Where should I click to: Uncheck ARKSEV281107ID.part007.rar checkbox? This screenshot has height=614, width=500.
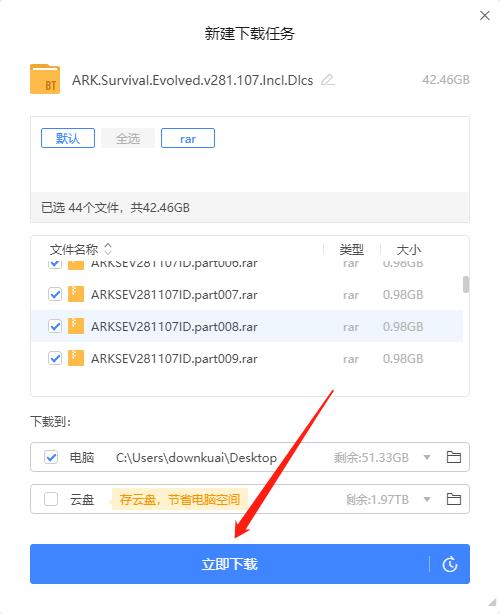(55, 294)
